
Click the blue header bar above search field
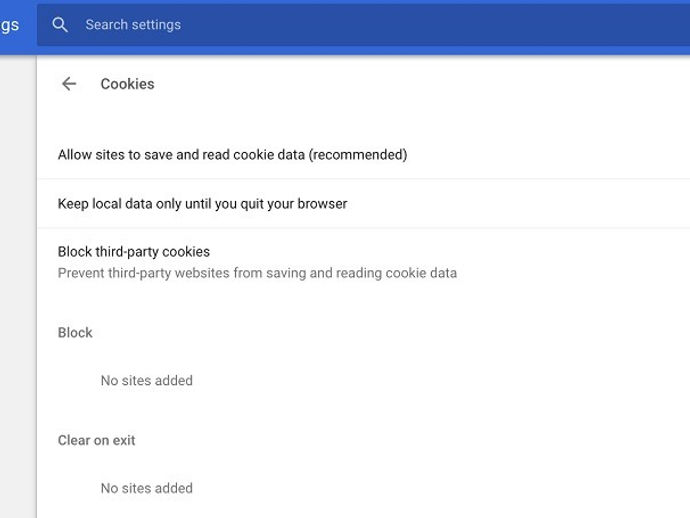[363, 2]
